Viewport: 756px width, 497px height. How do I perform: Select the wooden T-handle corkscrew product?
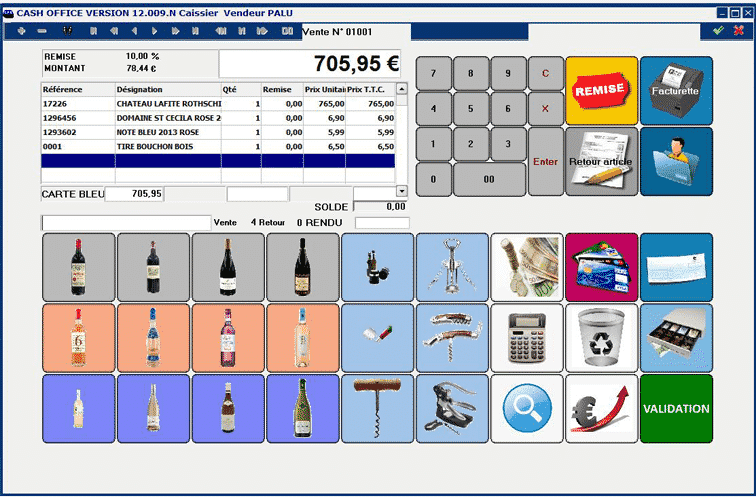click(377, 408)
